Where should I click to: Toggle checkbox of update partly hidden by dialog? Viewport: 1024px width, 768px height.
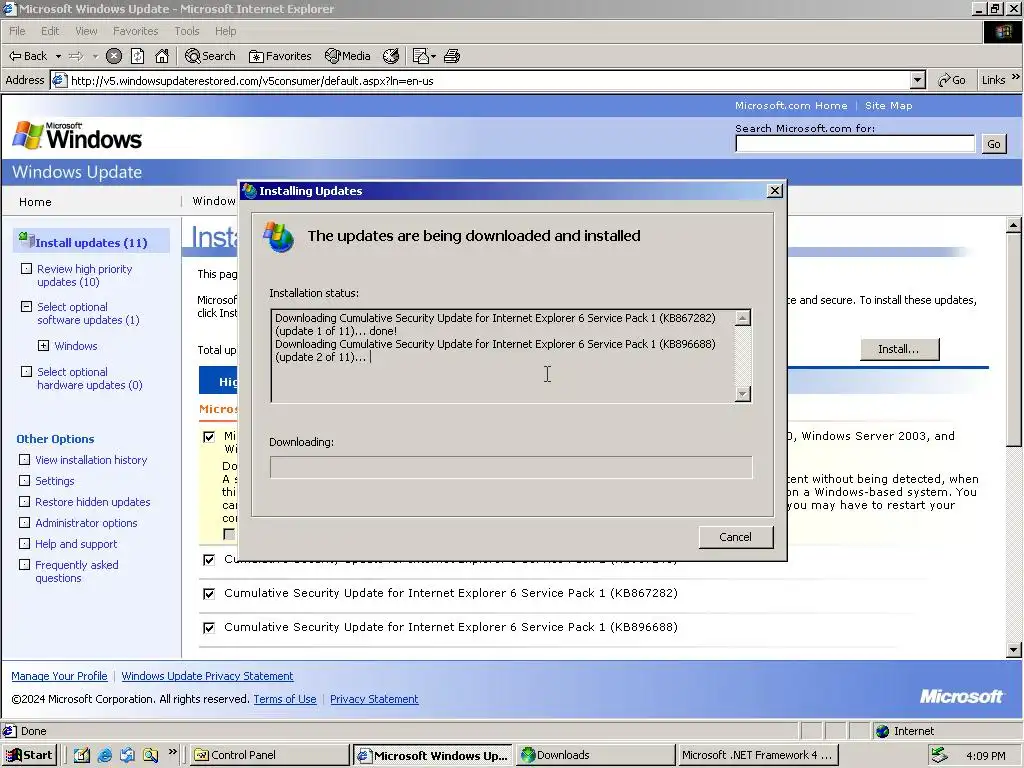209,560
